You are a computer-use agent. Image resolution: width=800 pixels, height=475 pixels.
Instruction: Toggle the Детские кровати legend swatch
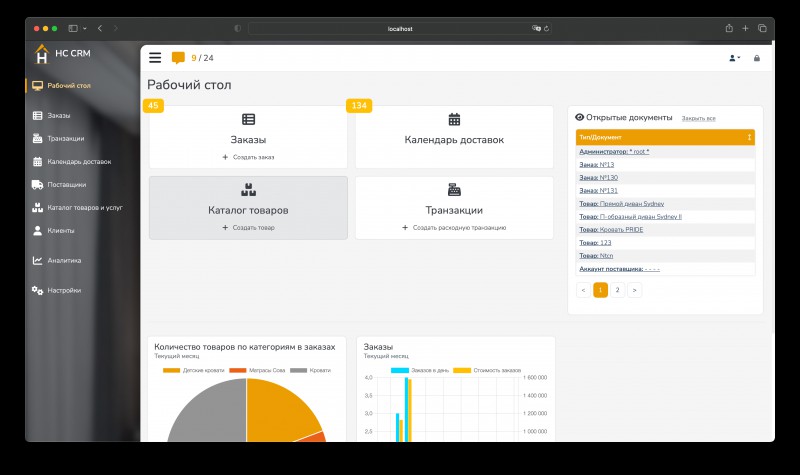pos(171,370)
